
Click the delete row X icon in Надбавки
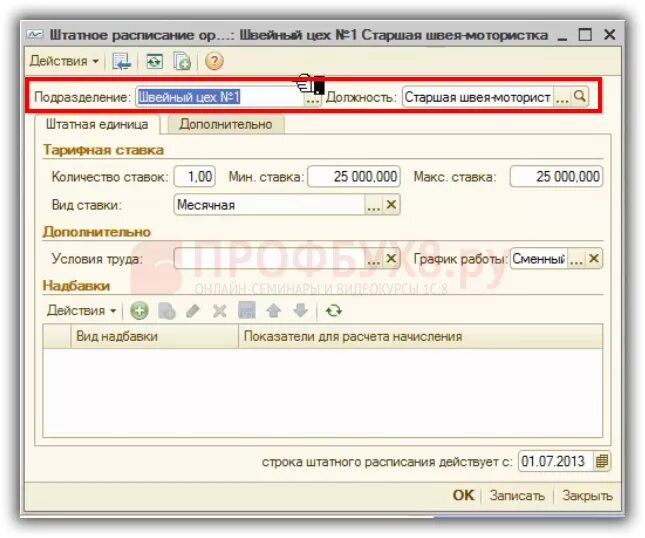coord(220,311)
